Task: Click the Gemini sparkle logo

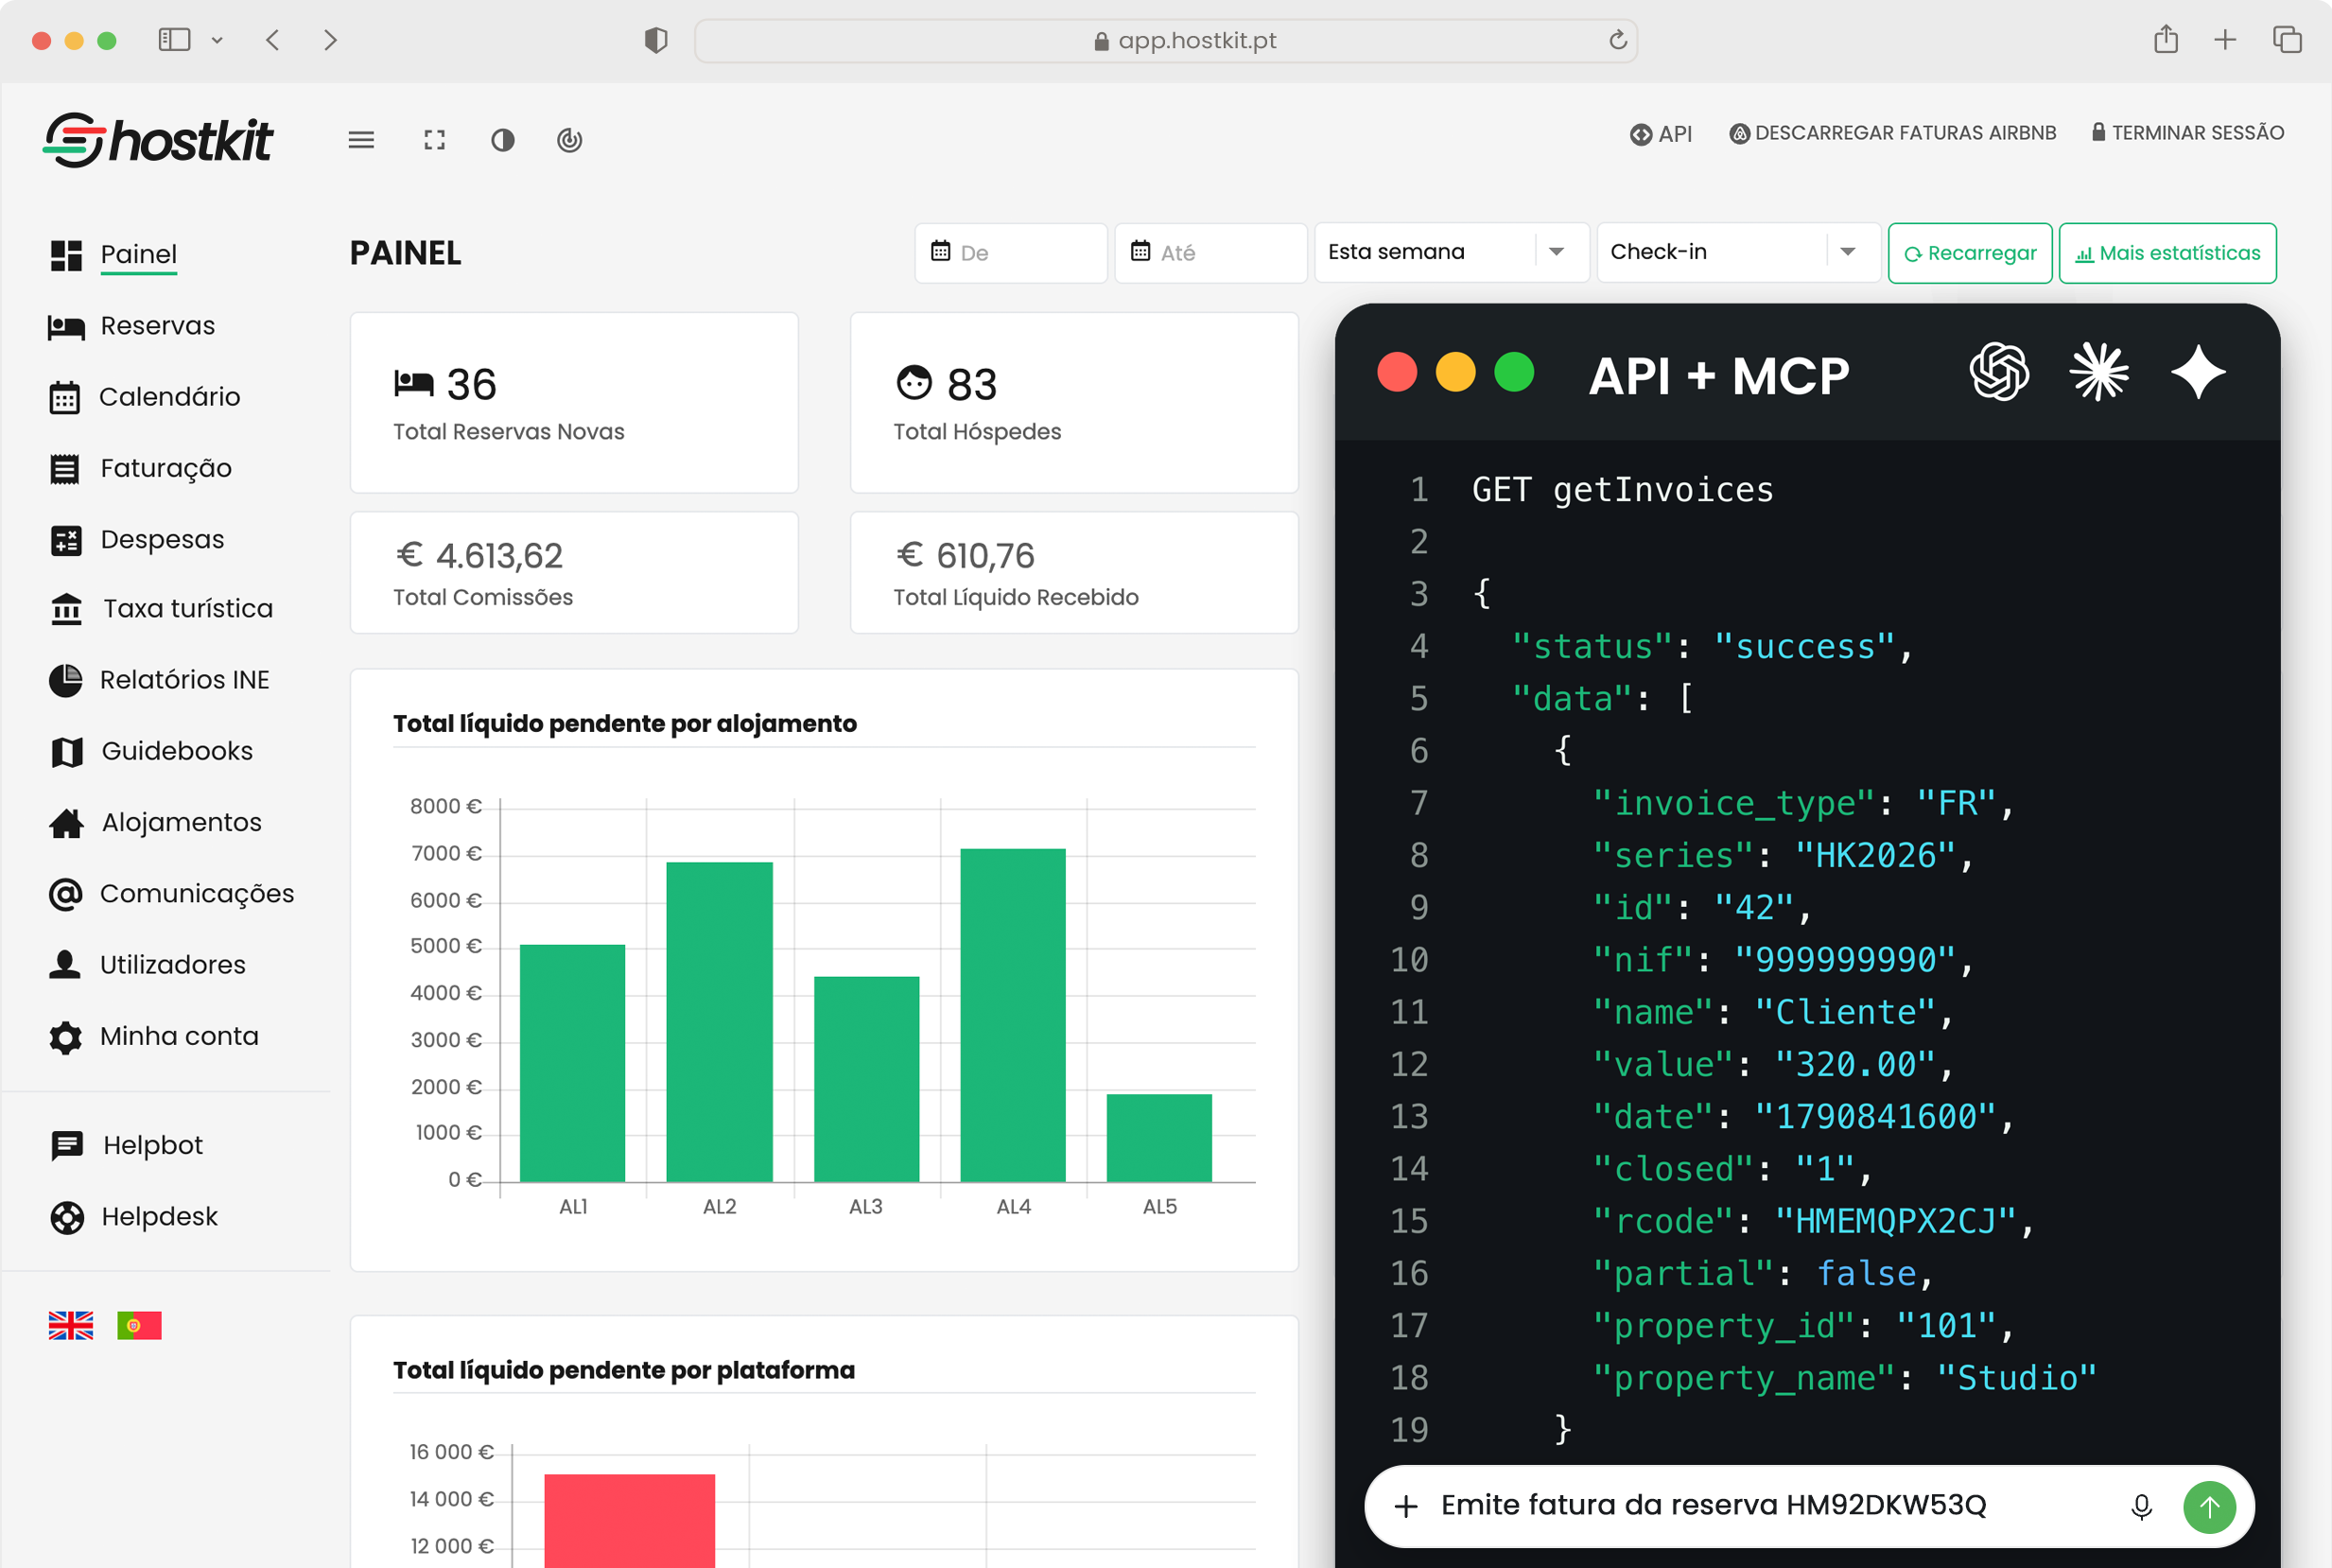Action: [x=2198, y=372]
